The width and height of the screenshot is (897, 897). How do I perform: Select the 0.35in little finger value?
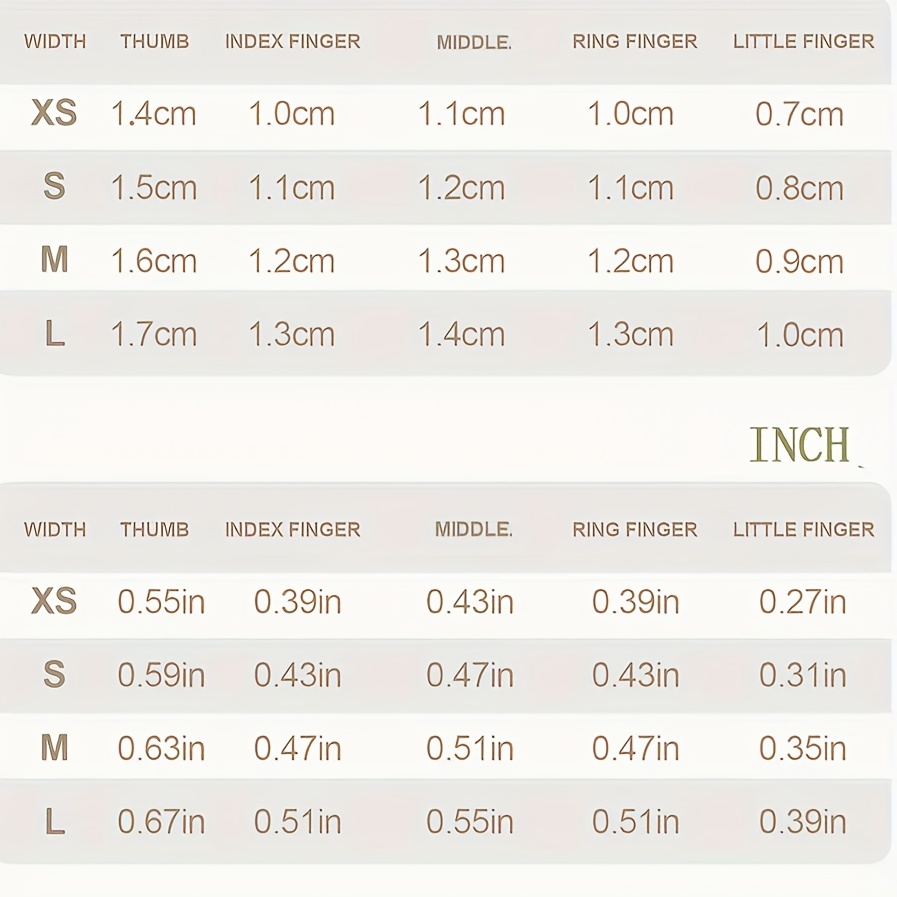(x=802, y=748)
